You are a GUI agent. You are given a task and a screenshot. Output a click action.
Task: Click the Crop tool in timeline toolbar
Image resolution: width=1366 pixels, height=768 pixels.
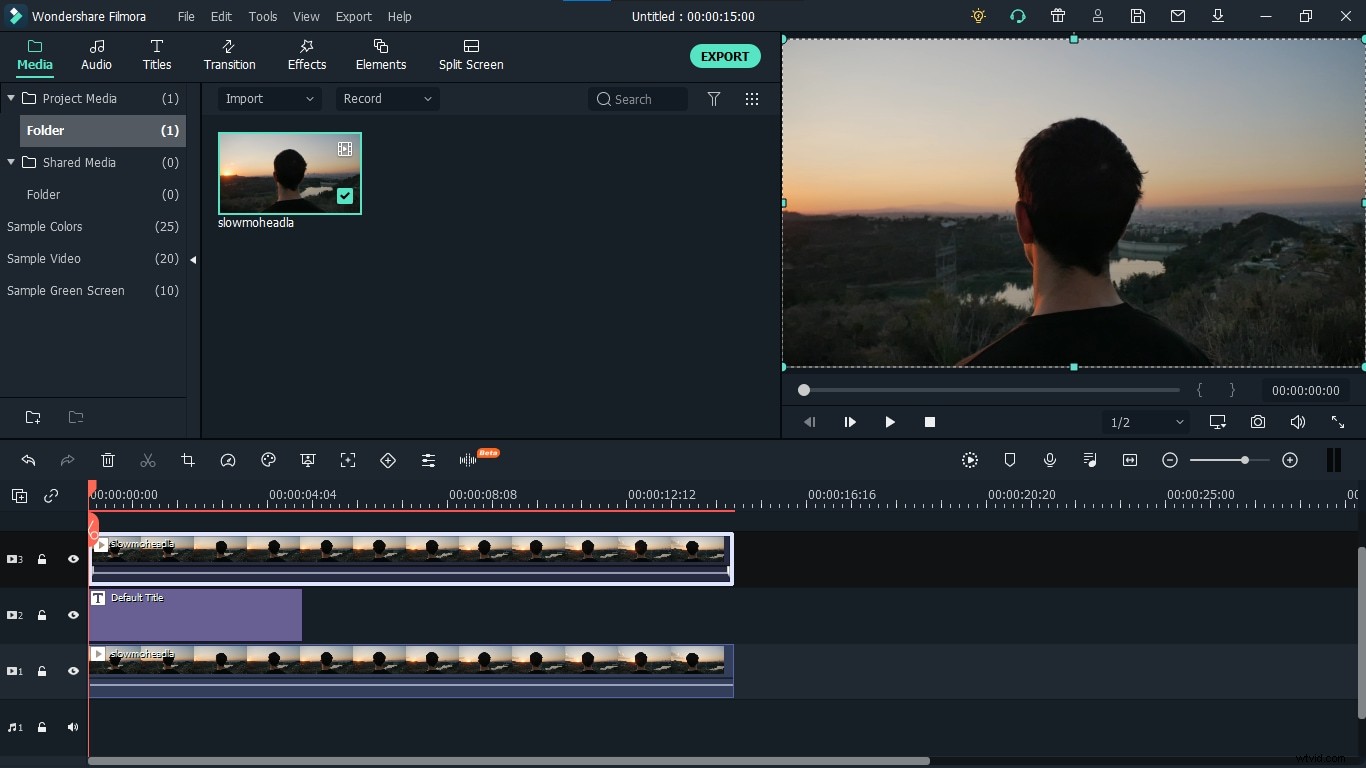(188, 460)
